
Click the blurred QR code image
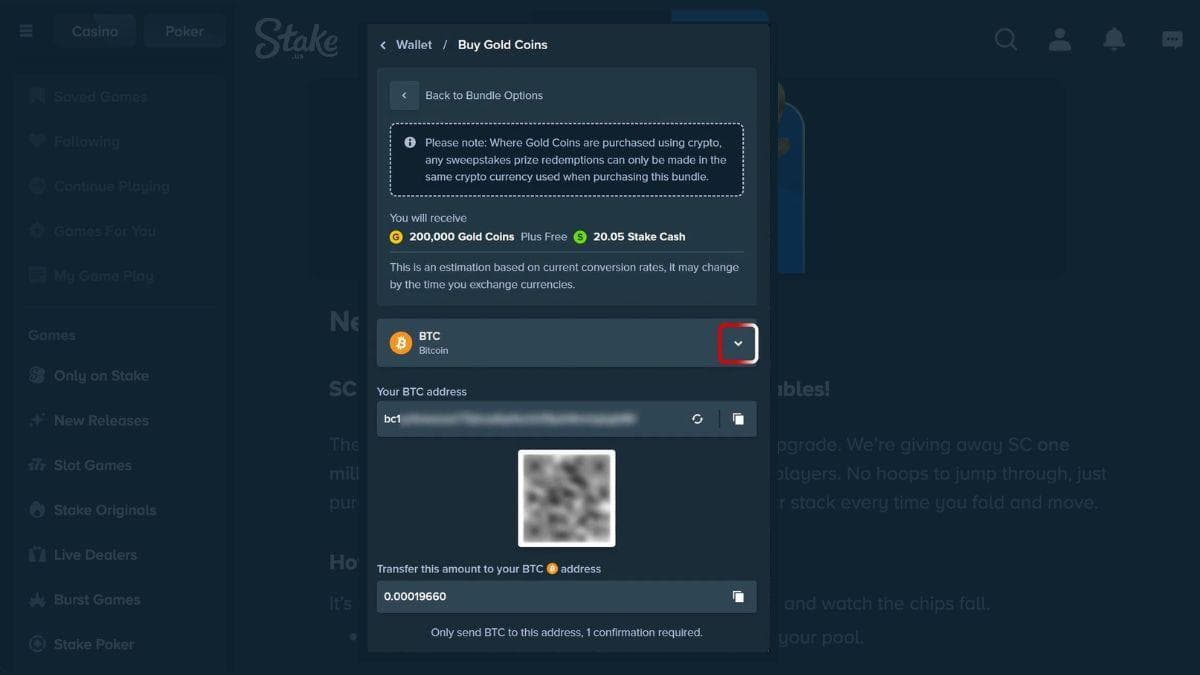point(567,498)
